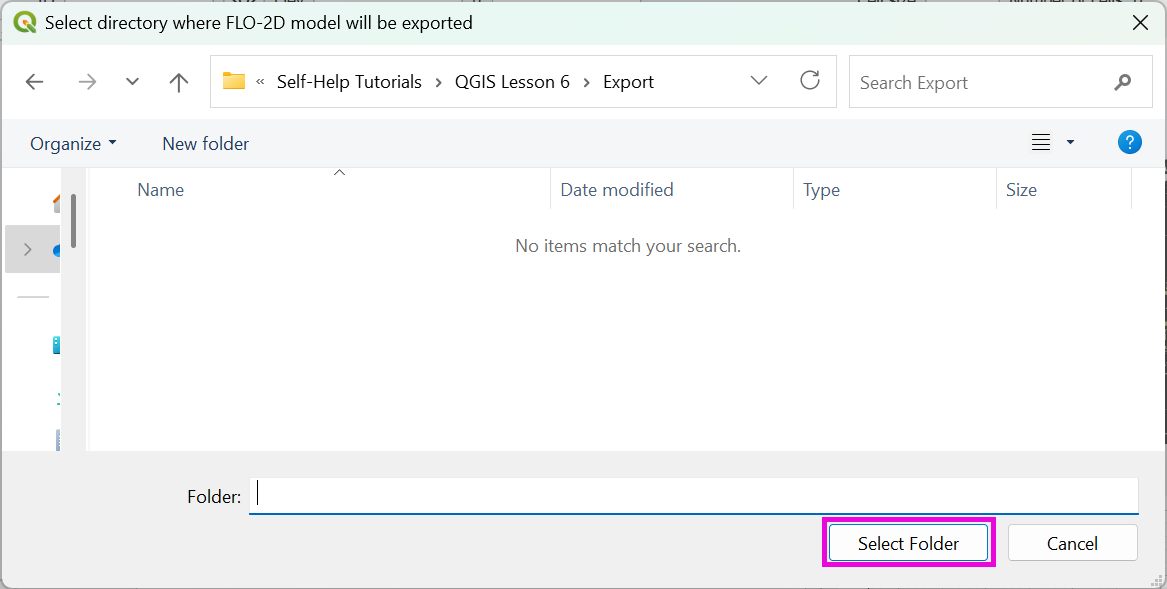1167x589 pixels.
Task: Expand the address bar previous locations dropdown
Action: tap(758, 81)
